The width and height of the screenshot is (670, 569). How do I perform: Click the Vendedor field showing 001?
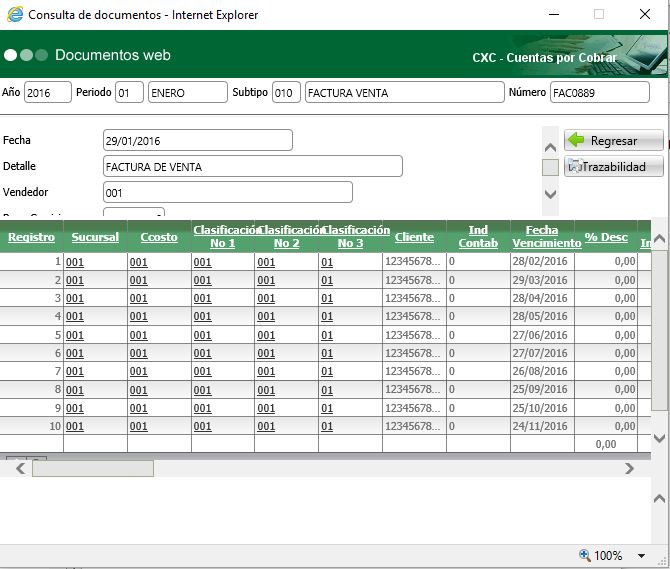coord(228,192)
